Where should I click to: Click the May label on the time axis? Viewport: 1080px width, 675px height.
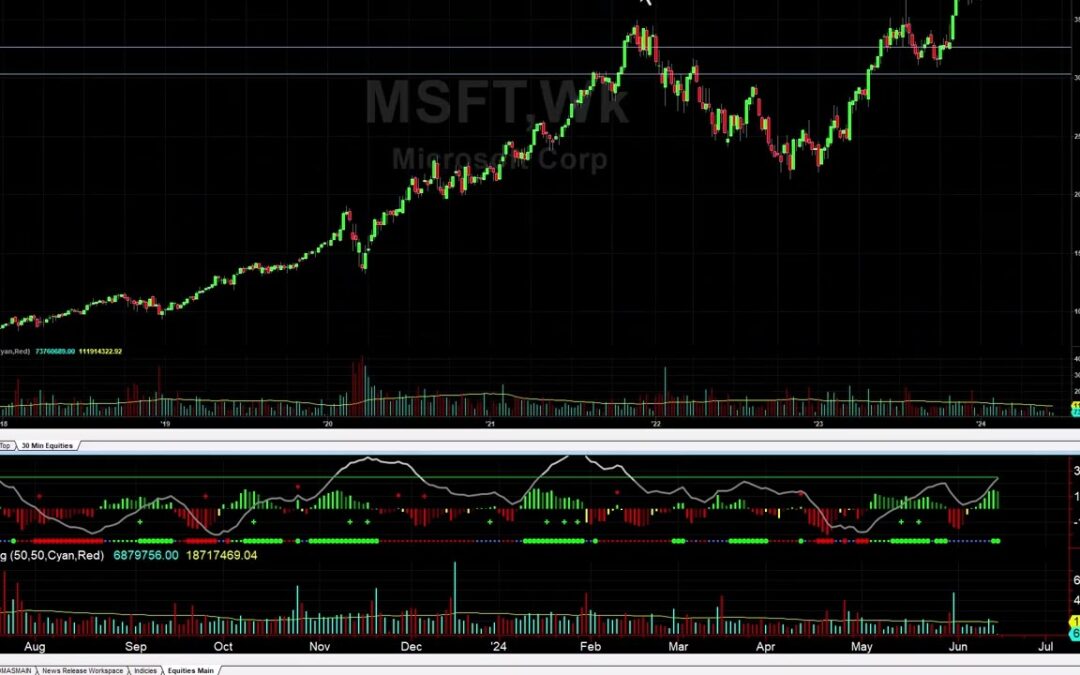point(862,647)
